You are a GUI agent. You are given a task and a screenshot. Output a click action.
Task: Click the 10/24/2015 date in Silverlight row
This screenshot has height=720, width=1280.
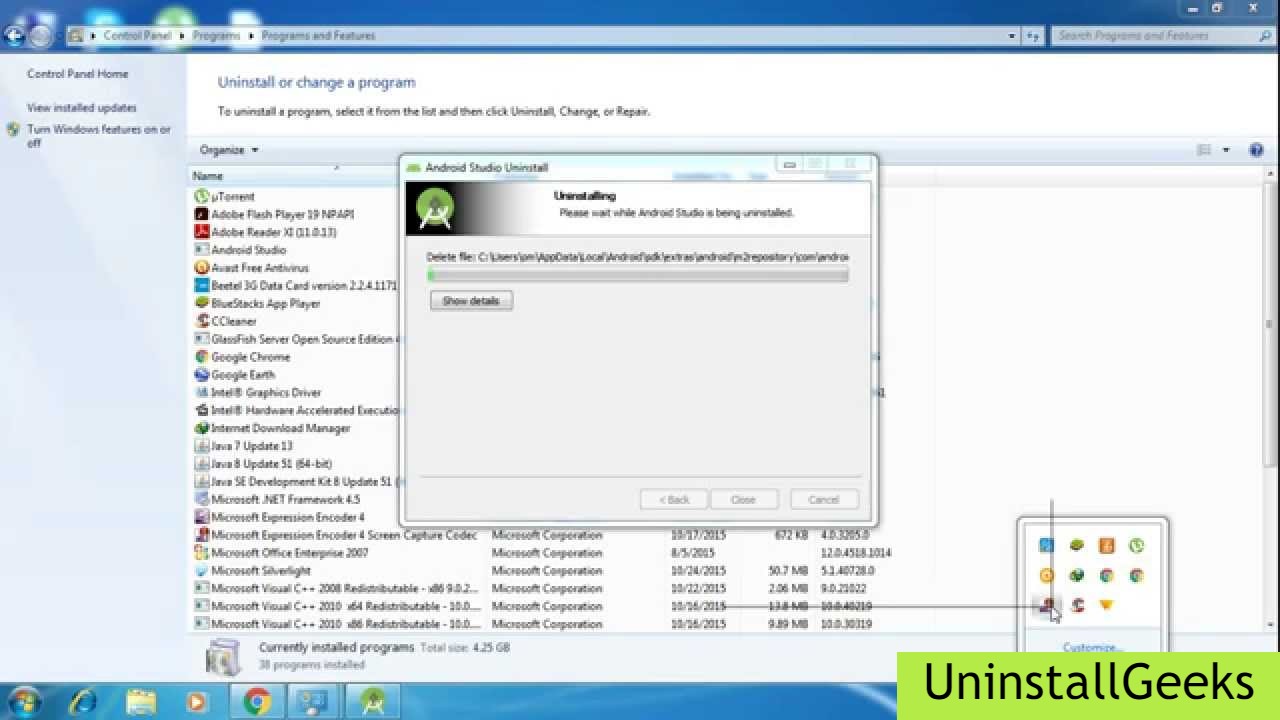point(698,571)
